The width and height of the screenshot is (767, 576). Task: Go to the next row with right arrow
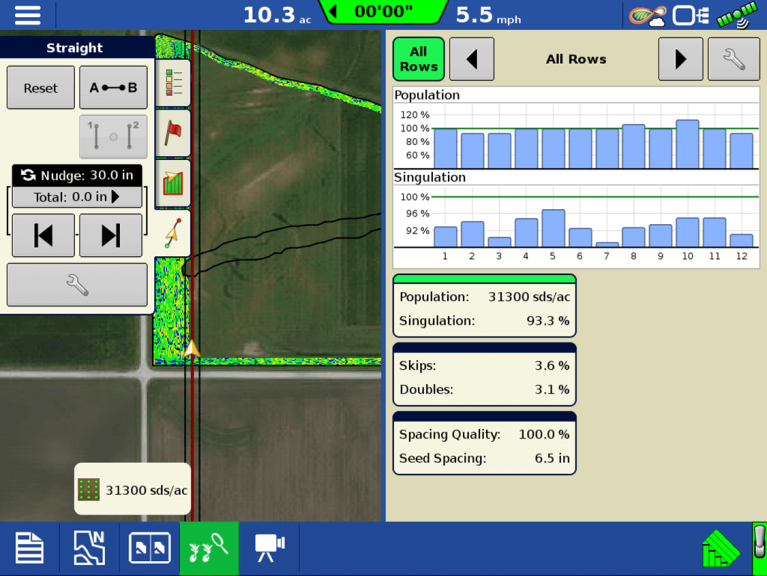[x=680, y=60]
